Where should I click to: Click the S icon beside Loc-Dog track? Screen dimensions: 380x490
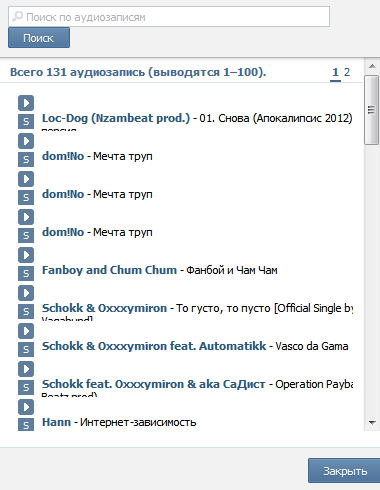click(26, 122)
